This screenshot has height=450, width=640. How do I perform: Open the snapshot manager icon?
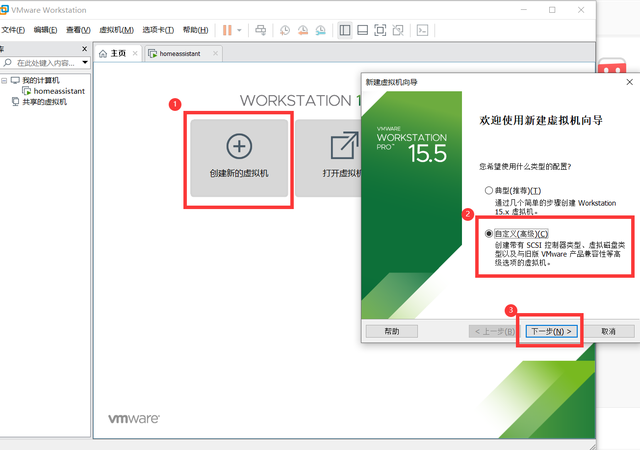tap(321, 30)
